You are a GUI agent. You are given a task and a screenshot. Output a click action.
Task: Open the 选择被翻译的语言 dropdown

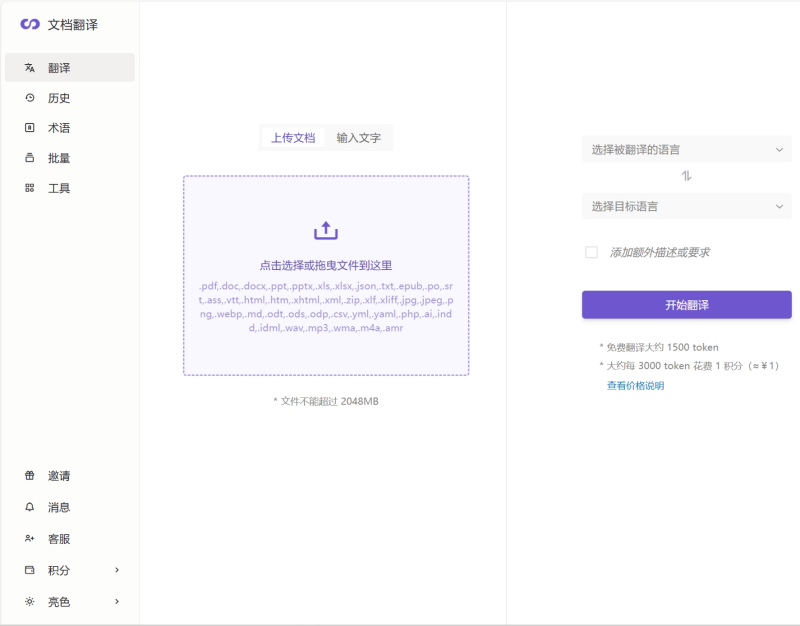click(686, 149)
